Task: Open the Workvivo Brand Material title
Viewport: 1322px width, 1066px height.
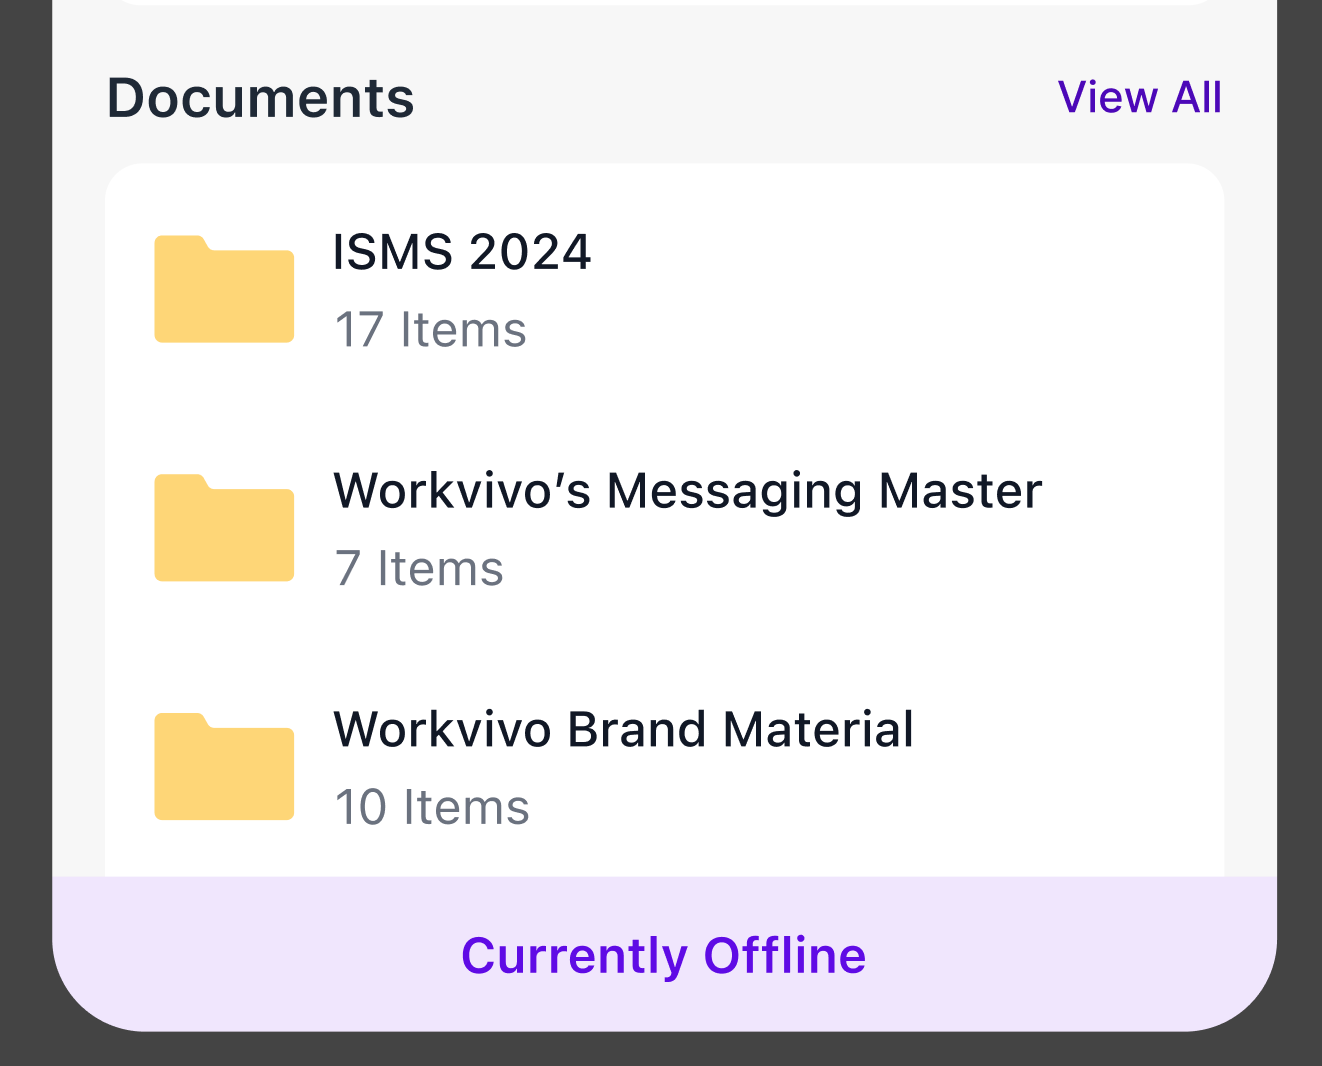Action: pyautogui.click(x=623, y=729)
